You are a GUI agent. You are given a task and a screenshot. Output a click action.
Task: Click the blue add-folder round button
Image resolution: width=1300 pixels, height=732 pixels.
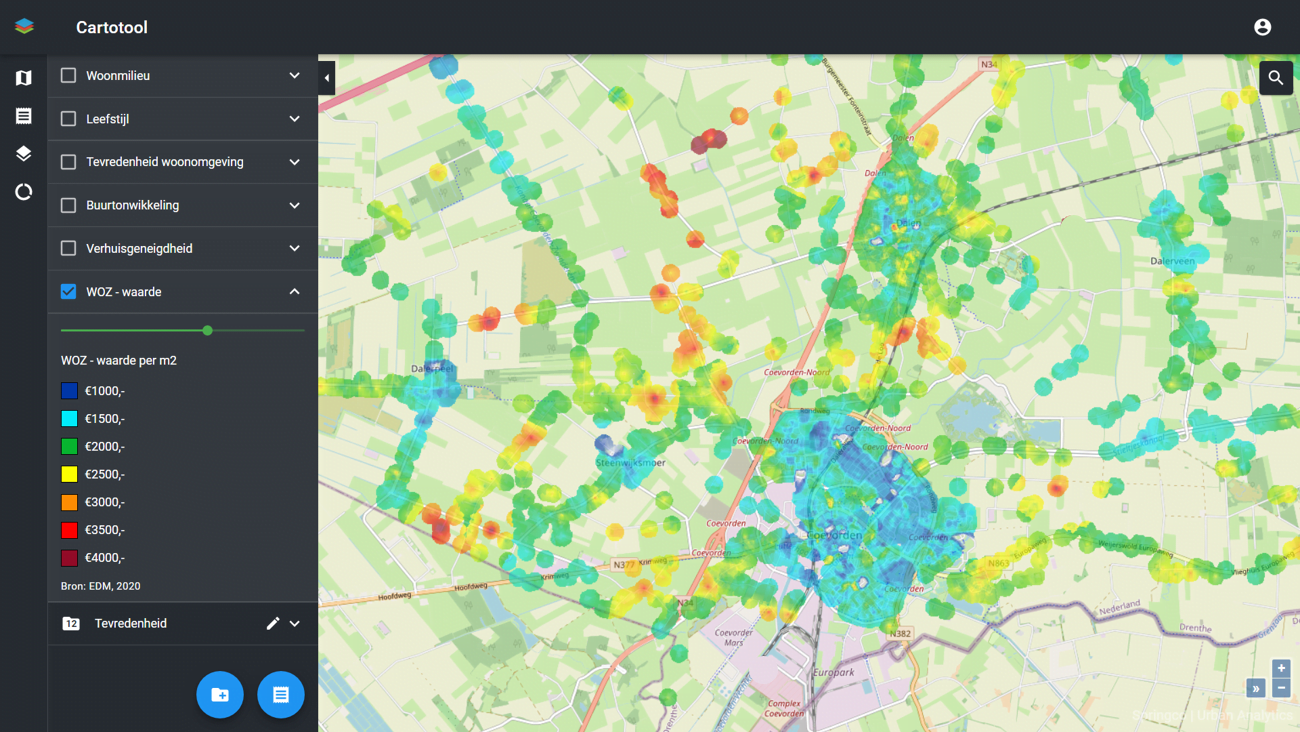click(220, 694)
